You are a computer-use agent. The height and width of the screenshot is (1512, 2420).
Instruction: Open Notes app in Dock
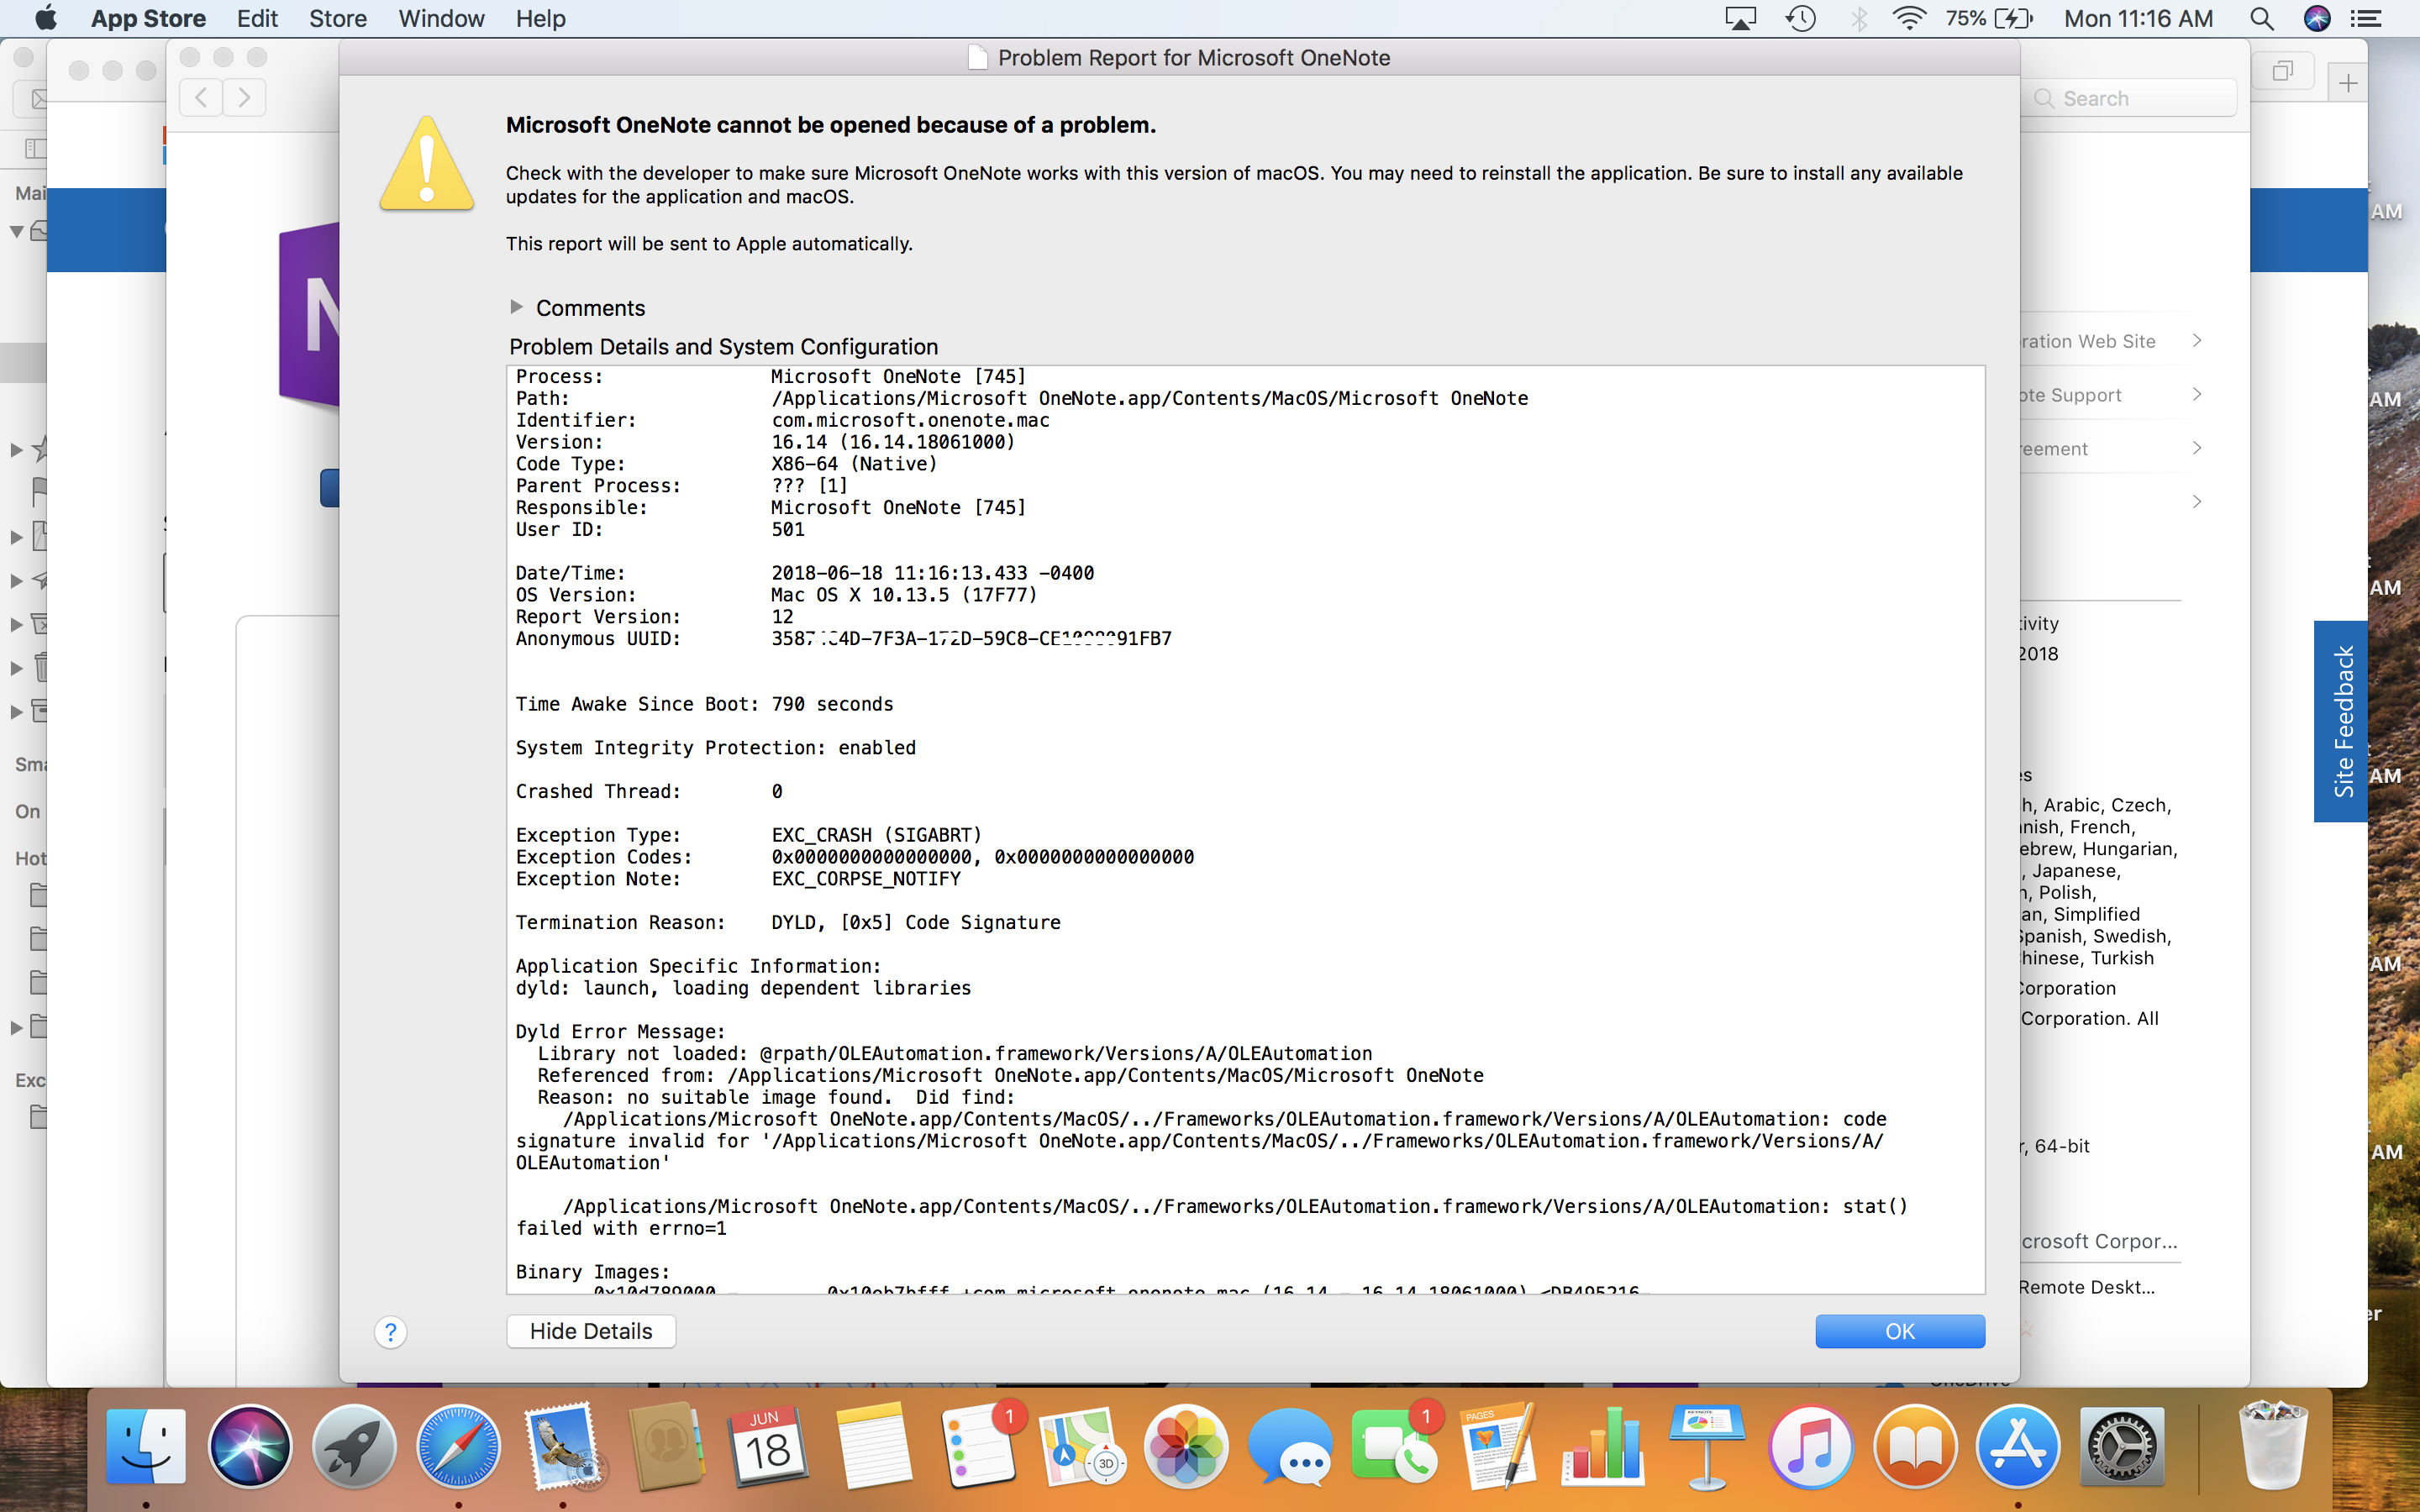(x=873, y=1447)
